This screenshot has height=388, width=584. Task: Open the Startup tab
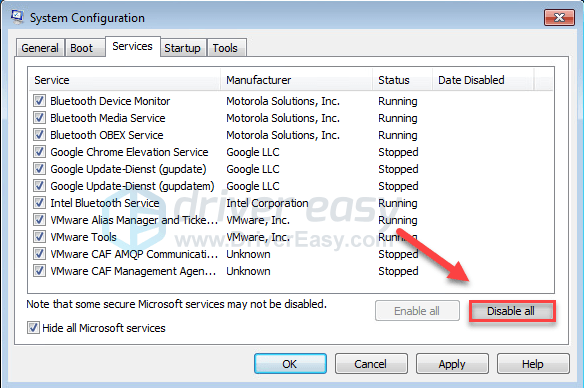coord(182,48)
